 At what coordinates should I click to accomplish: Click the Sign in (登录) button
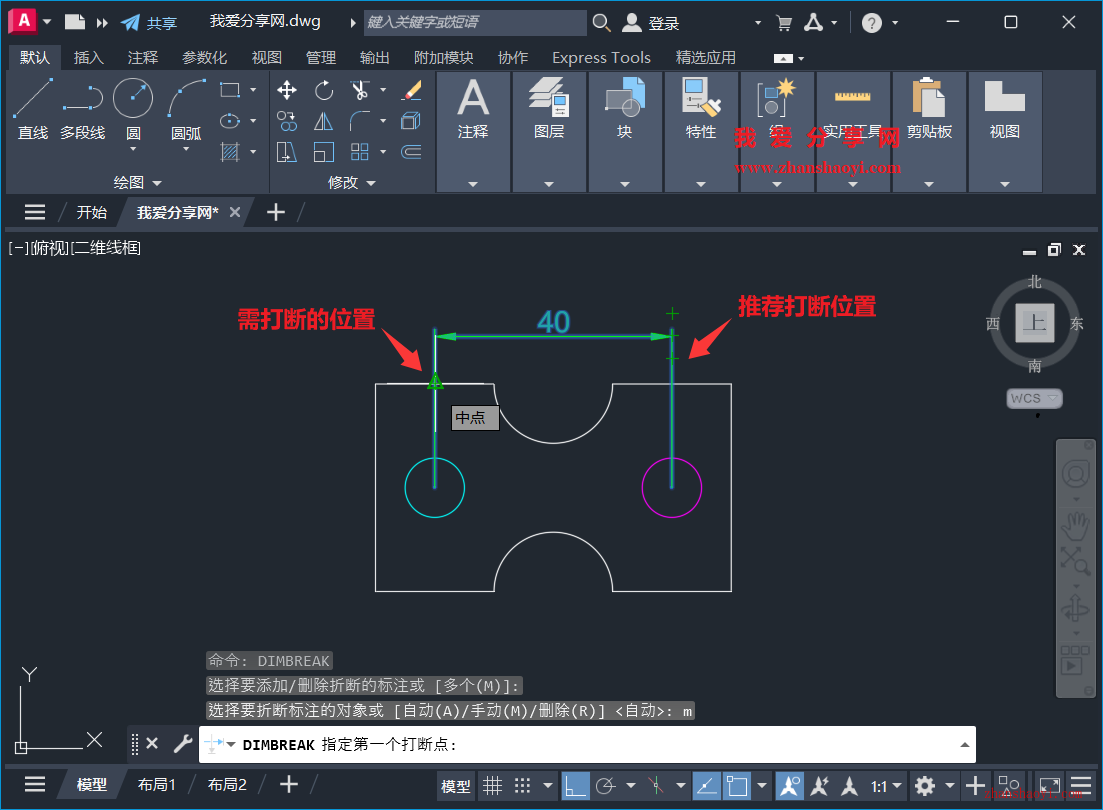[651, 23]
